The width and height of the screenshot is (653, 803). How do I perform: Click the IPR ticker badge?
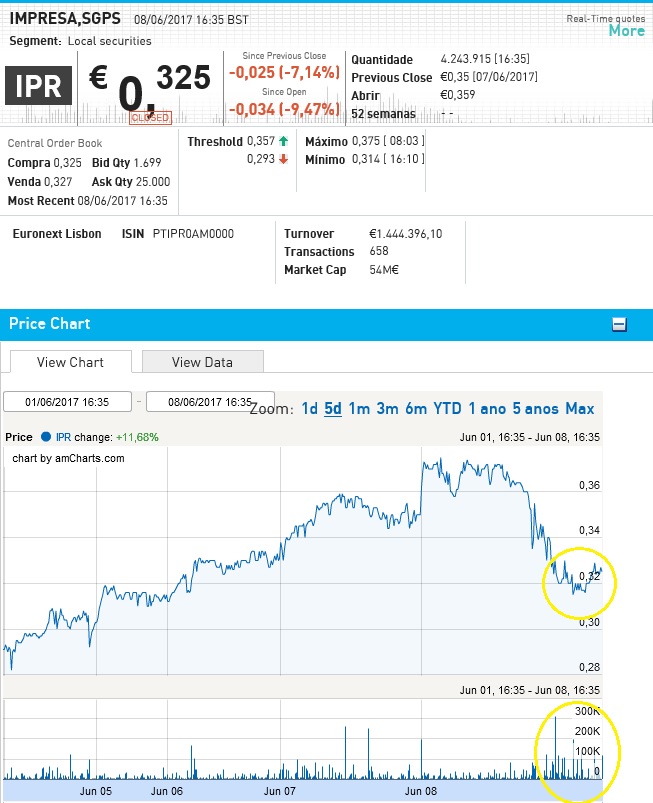38,86
